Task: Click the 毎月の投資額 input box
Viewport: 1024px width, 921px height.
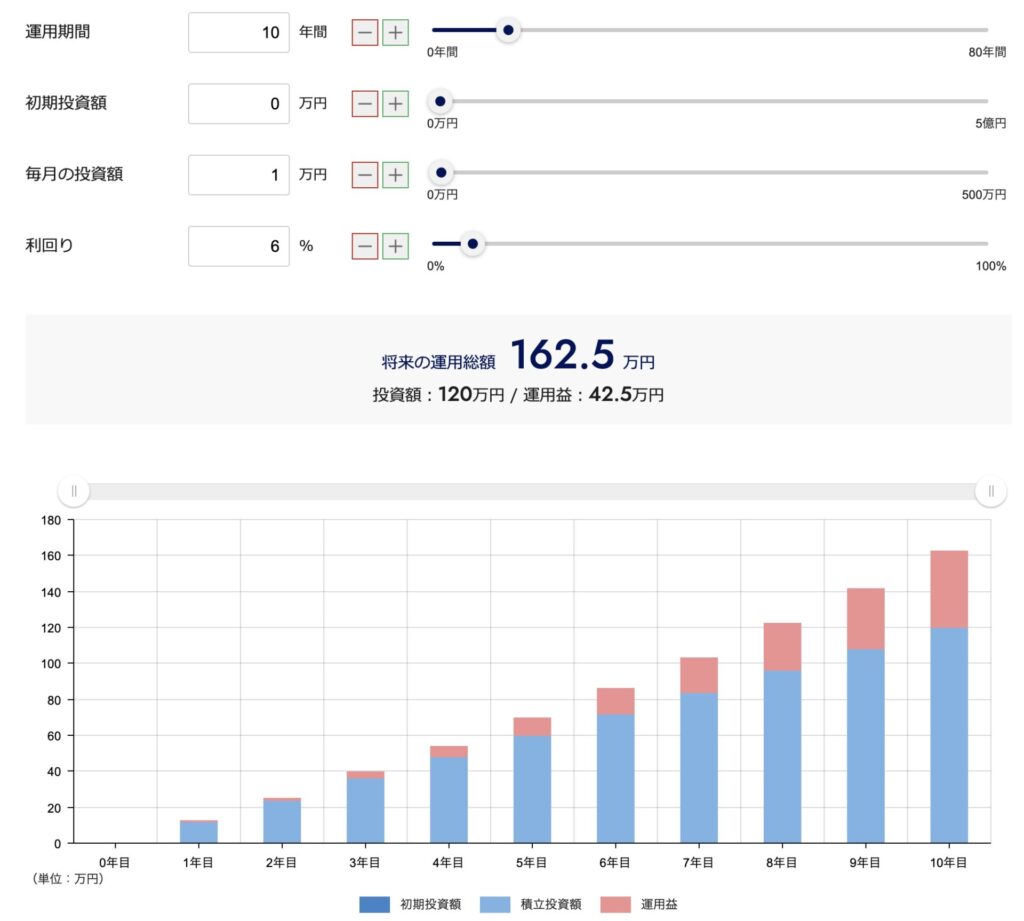Action: pyautogui.click(x=239, y=174)
